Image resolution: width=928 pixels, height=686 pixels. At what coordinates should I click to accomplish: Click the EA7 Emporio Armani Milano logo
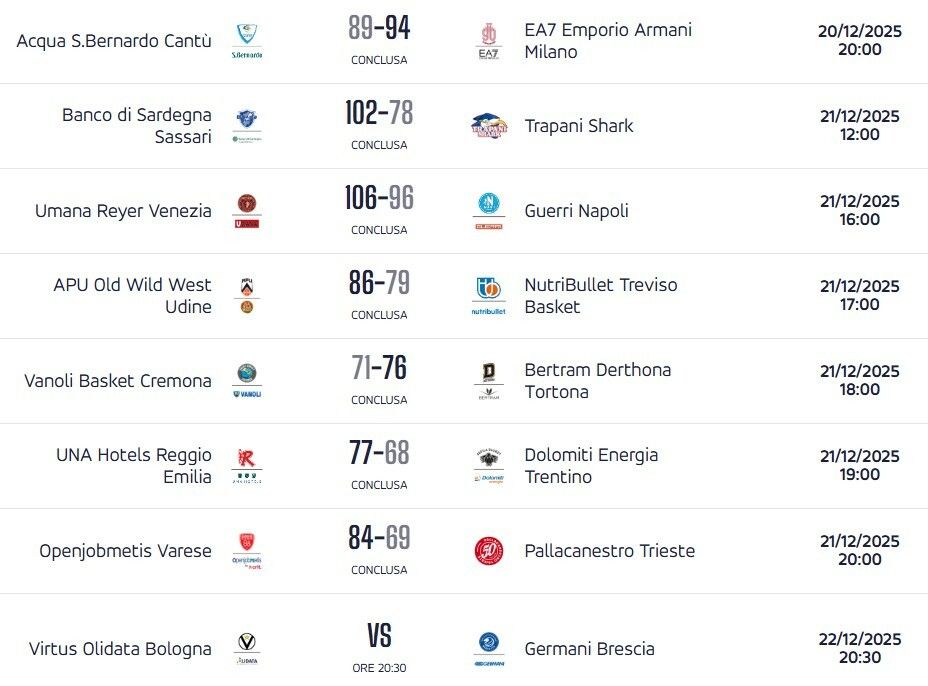tap(488, 41)
